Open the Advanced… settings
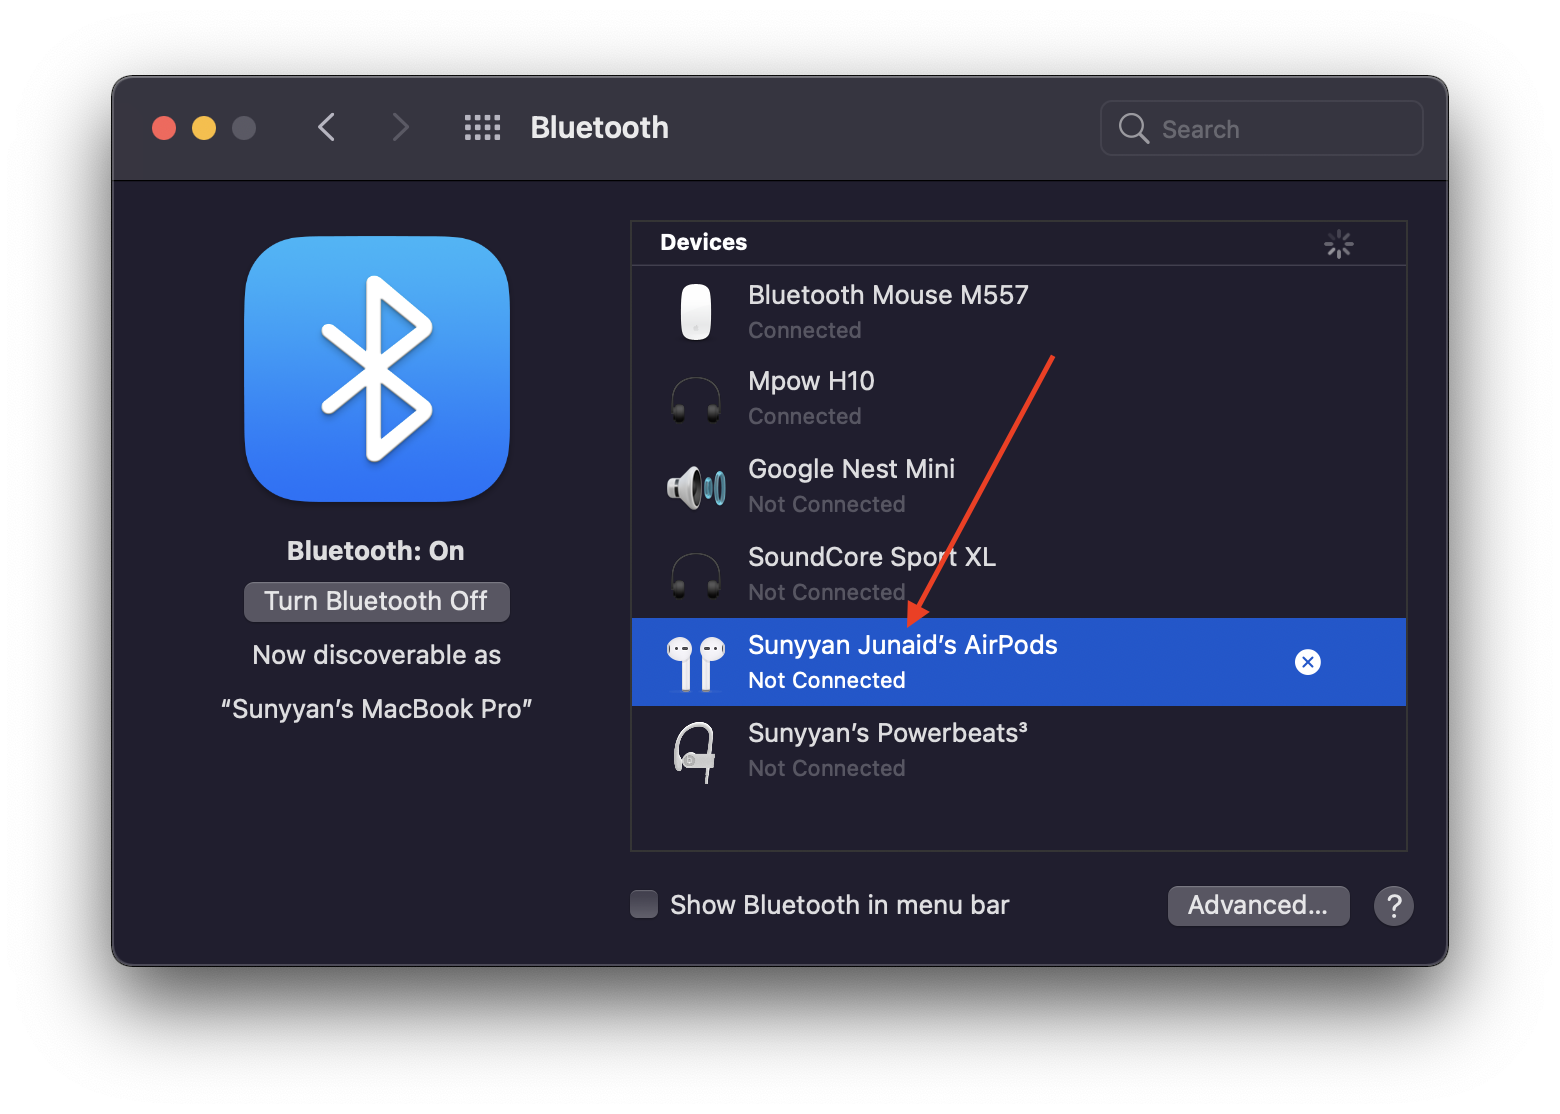Image resolution: width=1560 pixels, height=1114 pixels. (x=1258, y=906)
